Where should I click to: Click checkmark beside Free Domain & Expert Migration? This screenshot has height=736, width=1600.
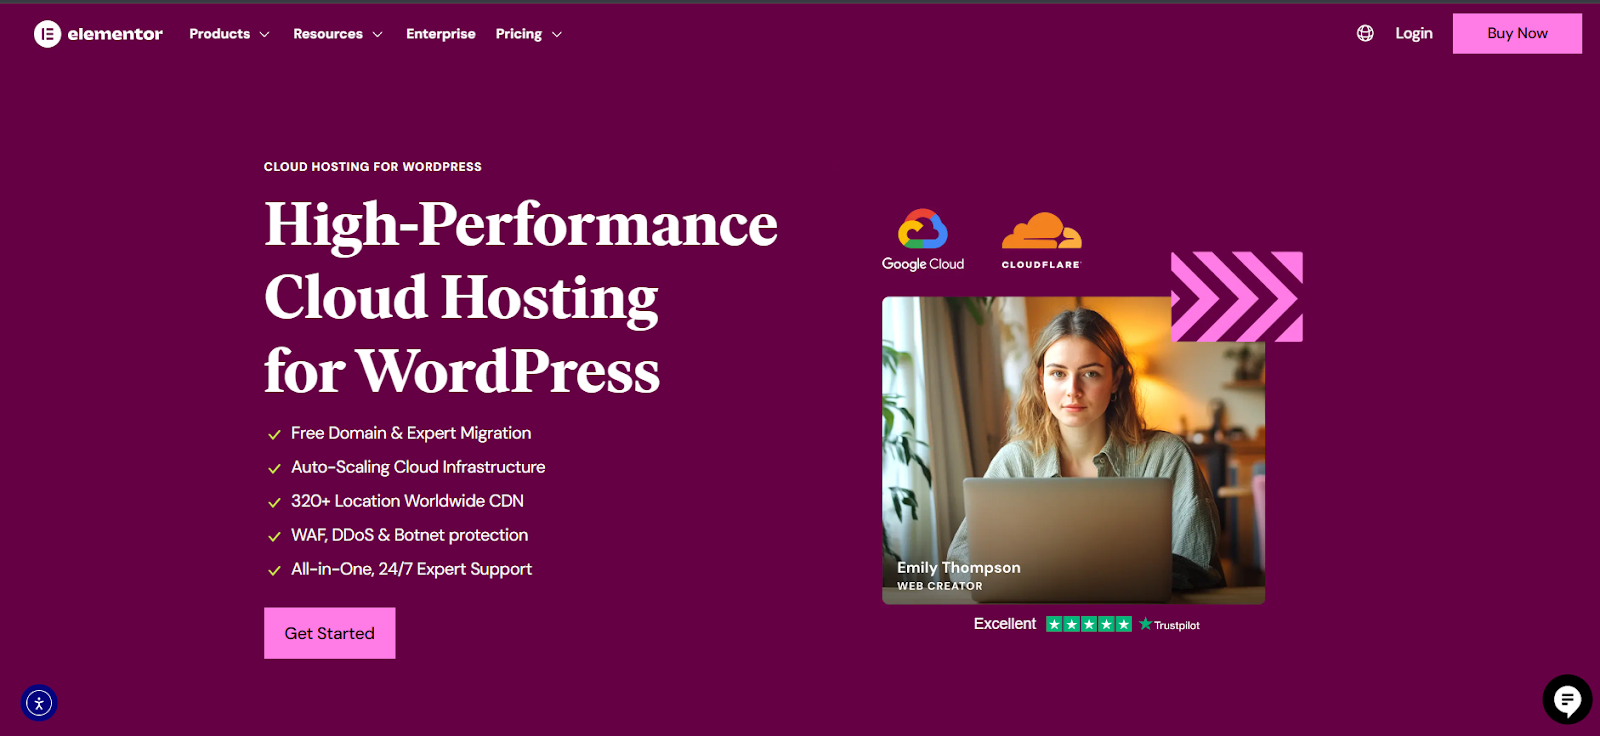(274, 435)
